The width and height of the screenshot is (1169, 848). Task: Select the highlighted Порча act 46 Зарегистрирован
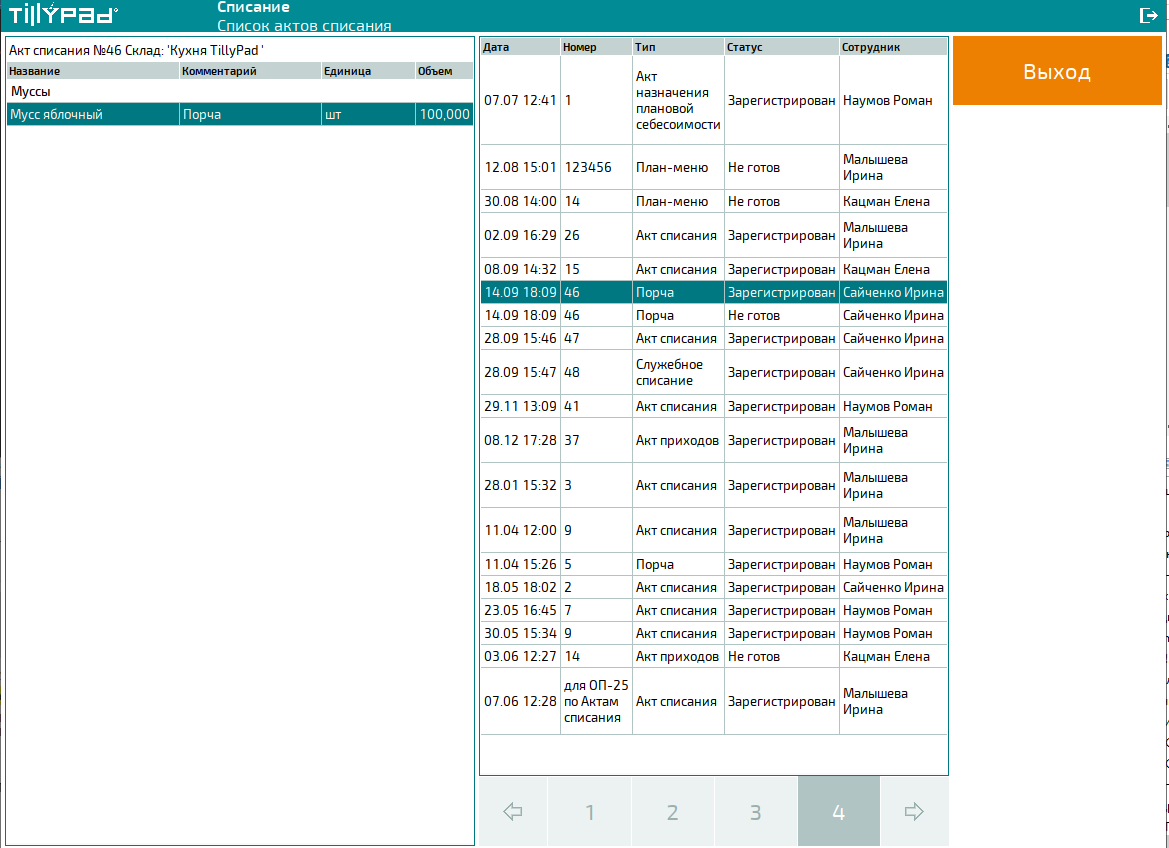coord(713,292)
